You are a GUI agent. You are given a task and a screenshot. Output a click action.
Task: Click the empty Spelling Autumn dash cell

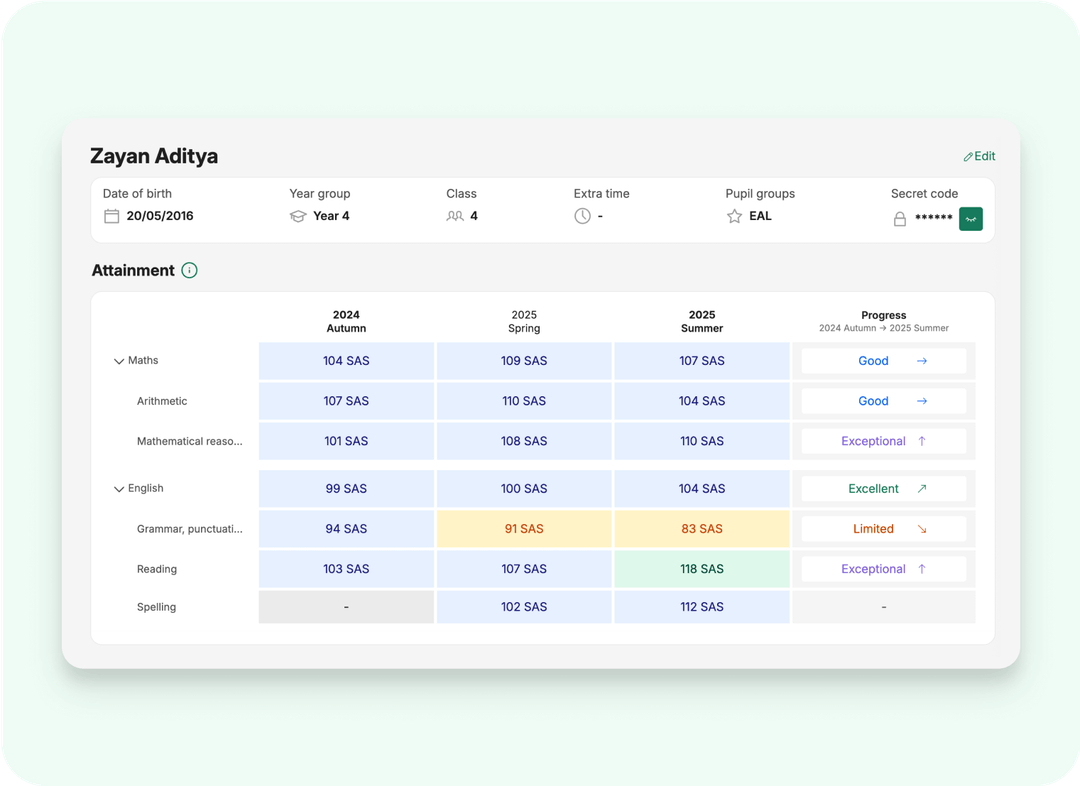click(x=346, y=607)
